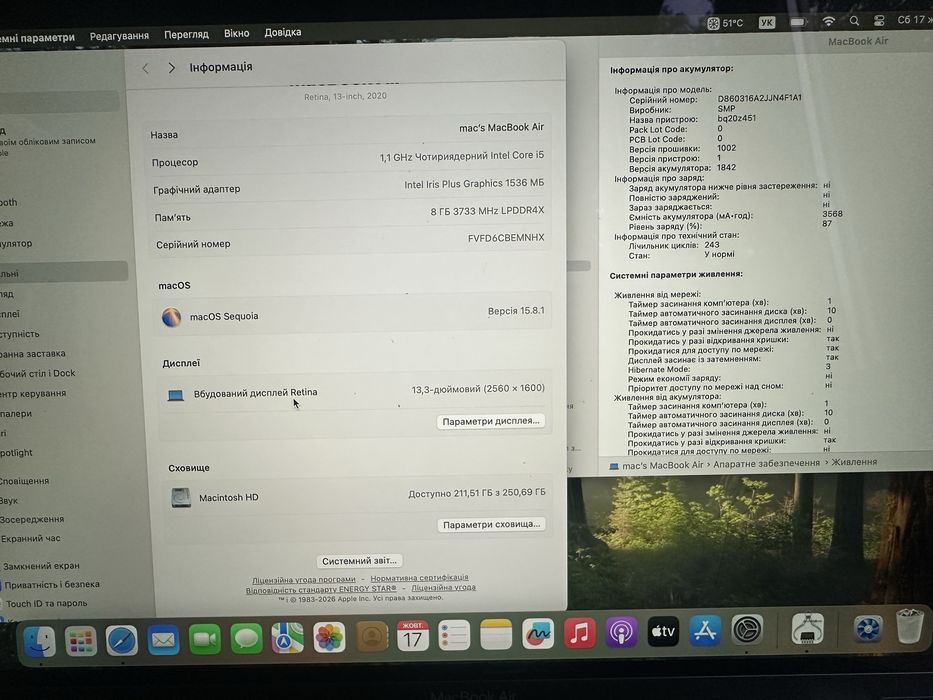Select Екранний час in sidebar

pyautogui.click(x=30, y=539)
